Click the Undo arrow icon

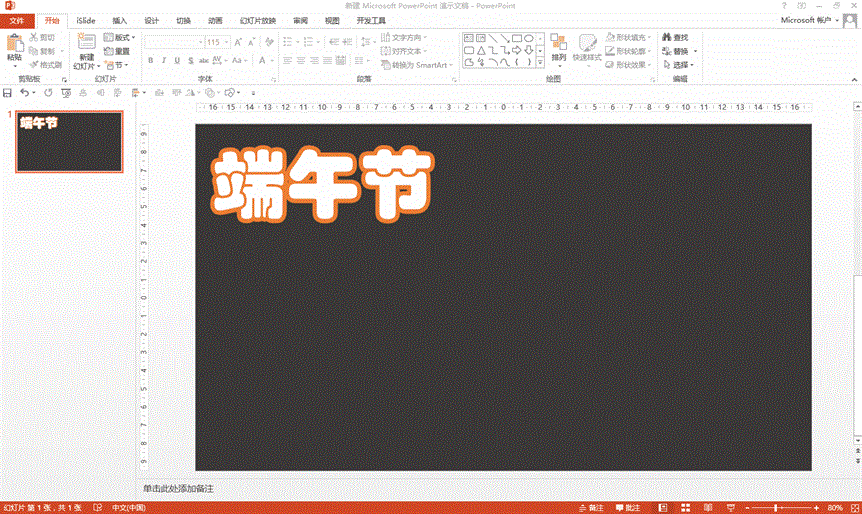click(x=25, y=92)
